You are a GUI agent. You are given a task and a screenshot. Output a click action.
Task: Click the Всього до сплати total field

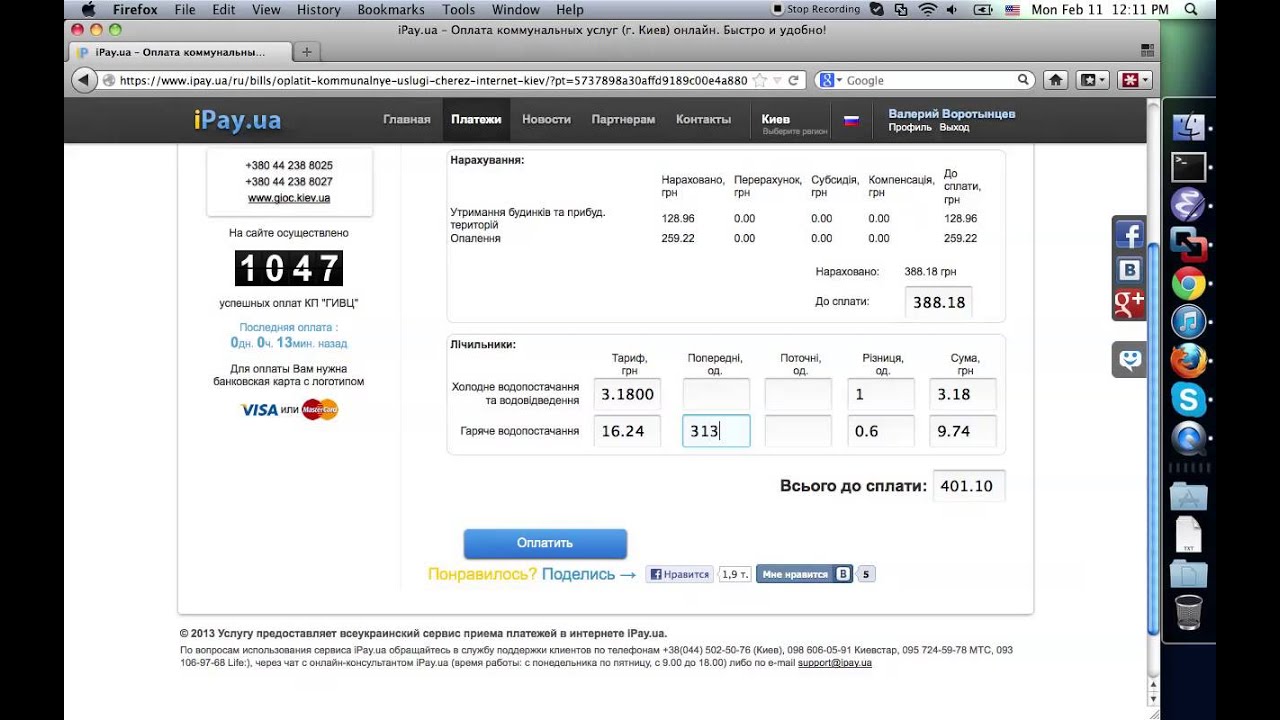coord(969,486)
